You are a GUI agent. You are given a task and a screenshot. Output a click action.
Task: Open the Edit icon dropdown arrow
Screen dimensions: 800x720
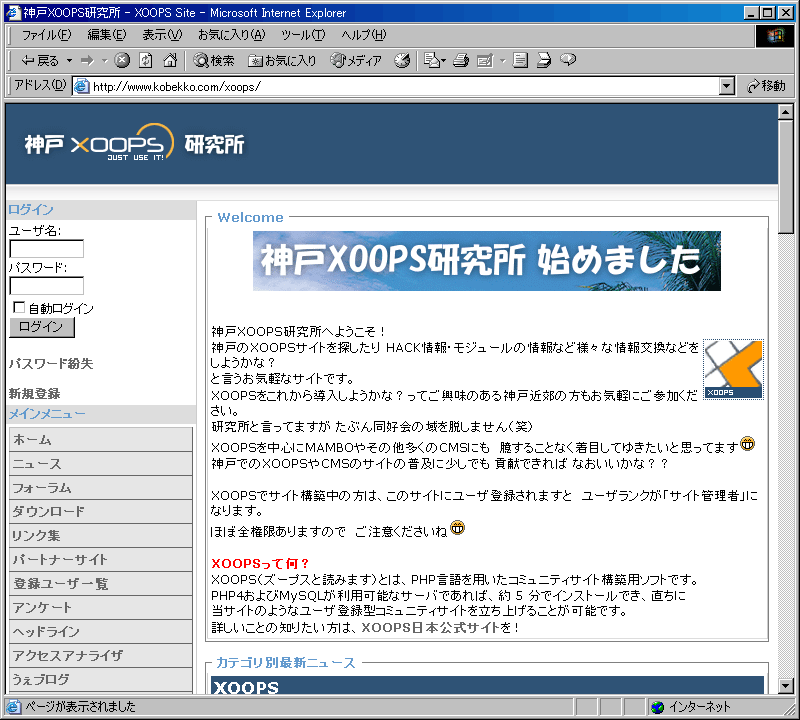[x=503, y=61]
